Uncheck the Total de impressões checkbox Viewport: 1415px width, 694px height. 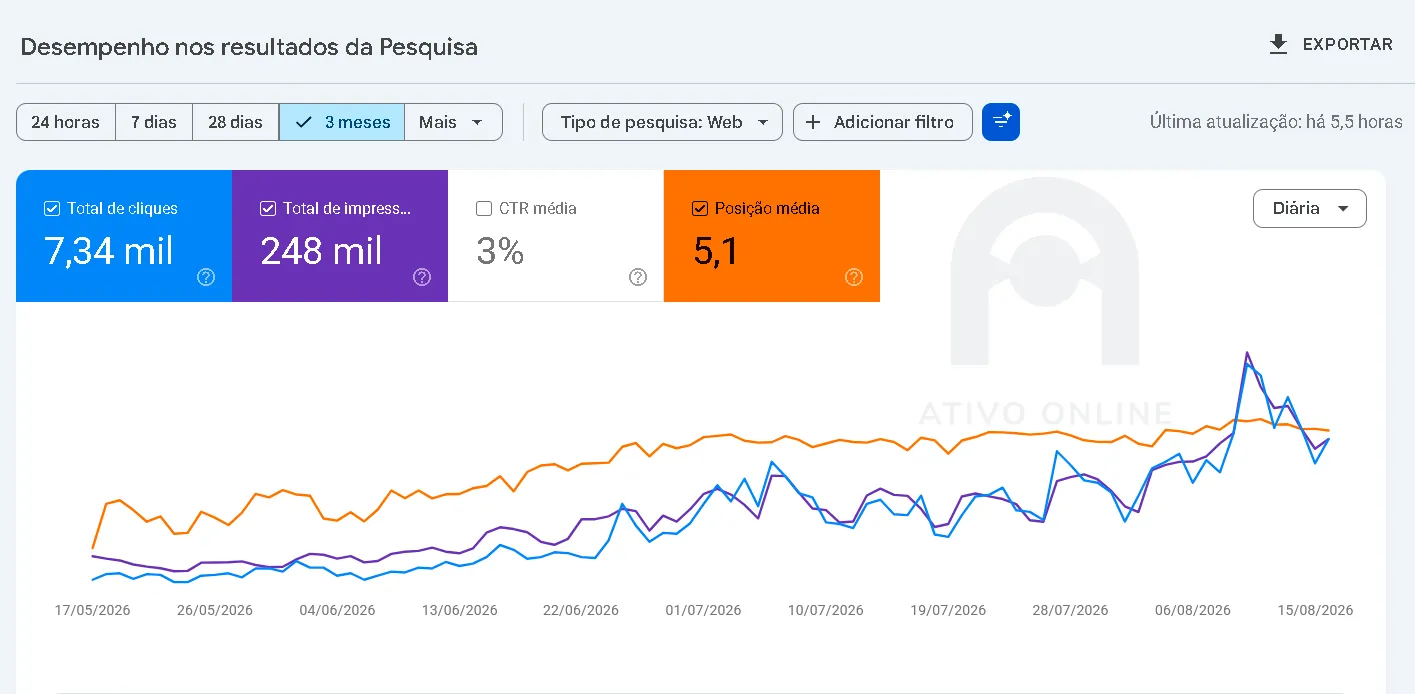268,209
